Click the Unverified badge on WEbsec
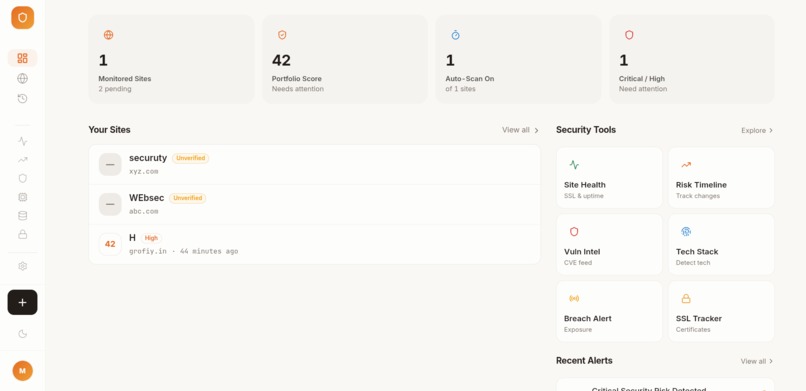 click(x=188, y=198)
